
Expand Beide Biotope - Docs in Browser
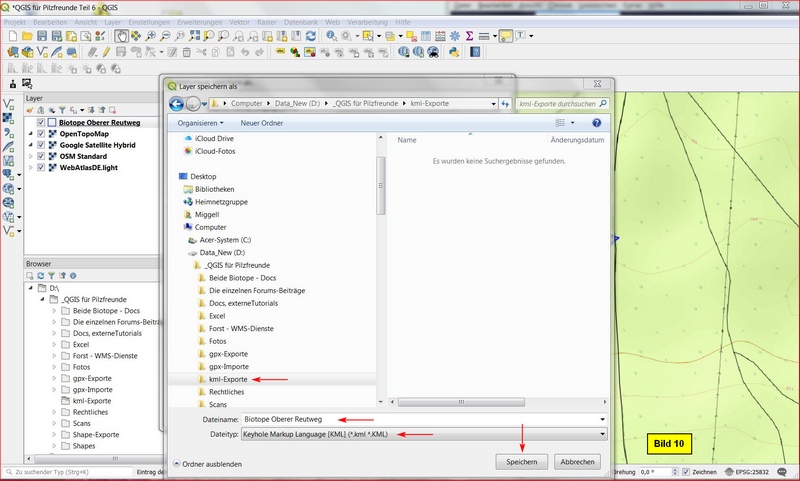coord(54,311)
